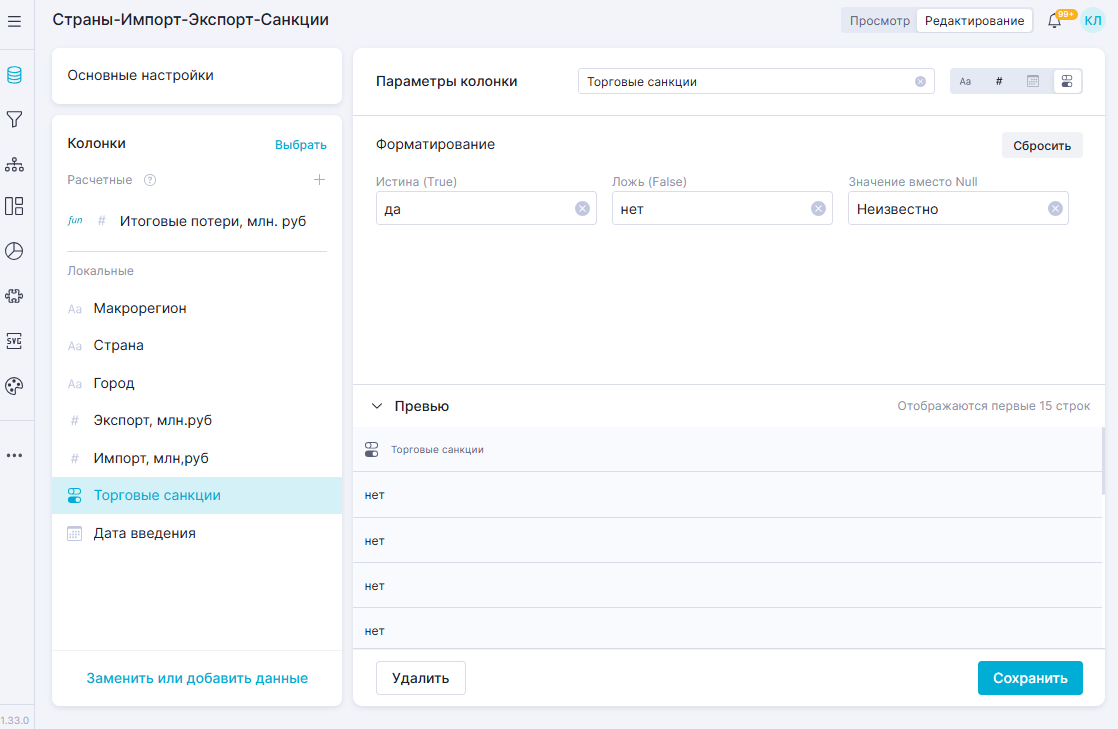1118x729 pixels.
Task: Switch column type to text (Aa)
Action: coord(965,82)
